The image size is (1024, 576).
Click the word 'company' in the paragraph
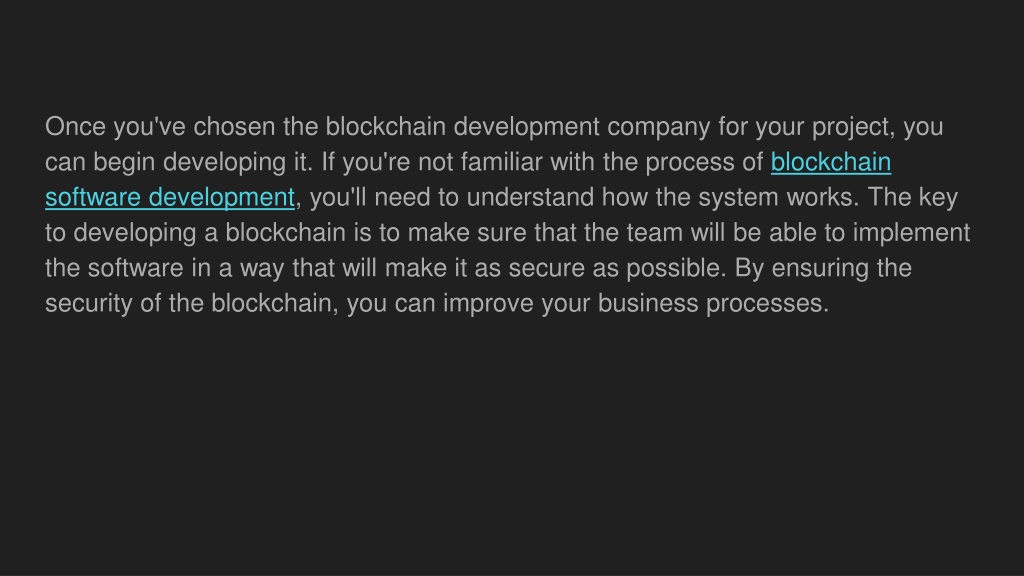tap(658, 127)
